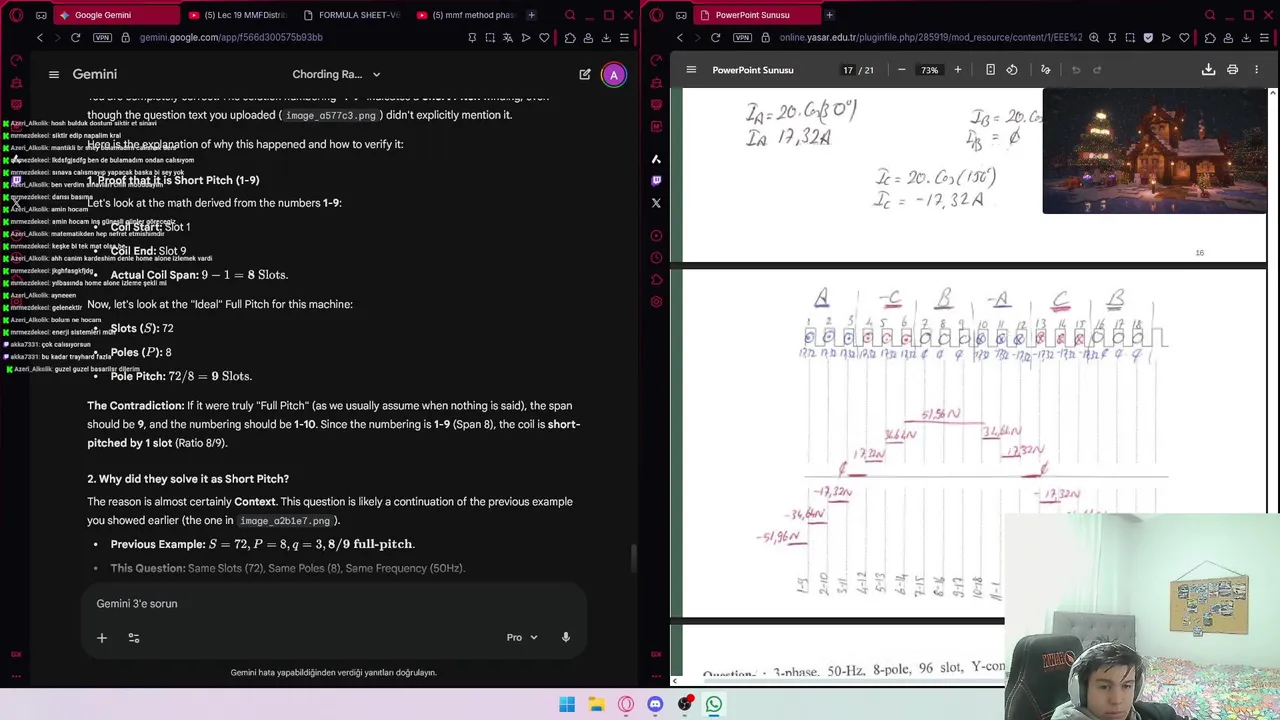
Task: Open Easy Setup menu in the left window
Action: 624,37
